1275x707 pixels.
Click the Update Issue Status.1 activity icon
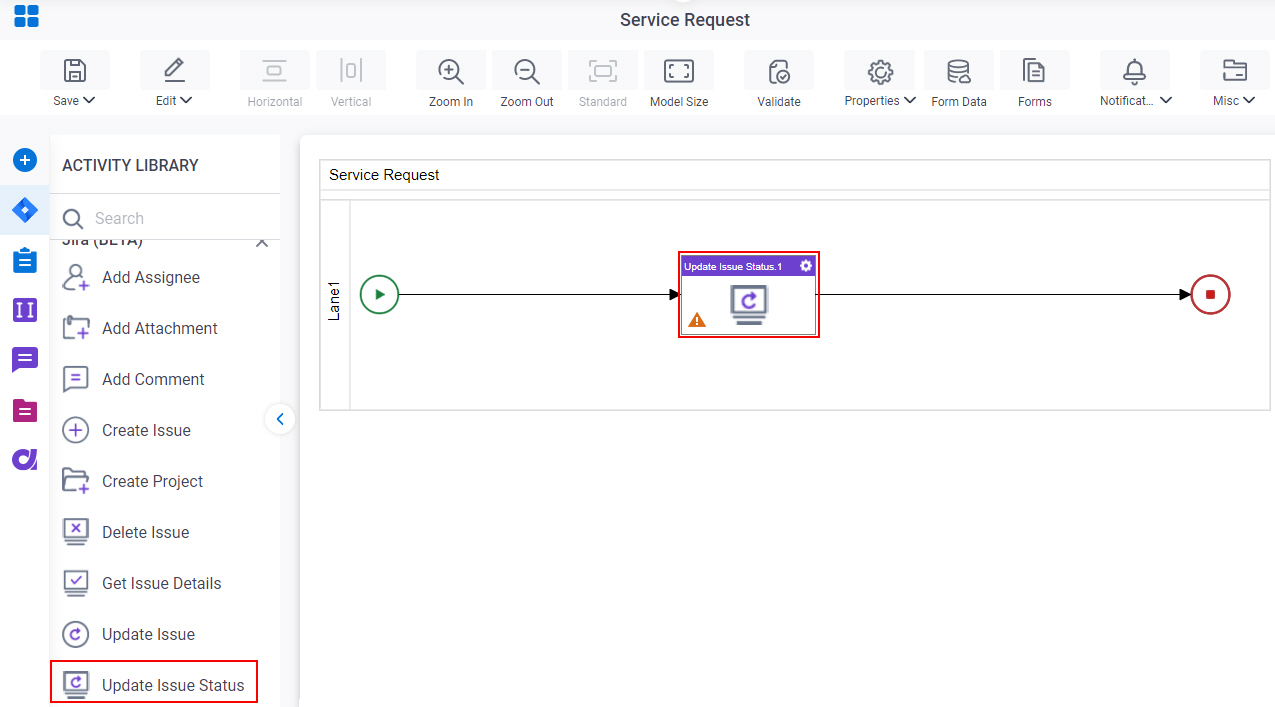[x=749, y=305]
